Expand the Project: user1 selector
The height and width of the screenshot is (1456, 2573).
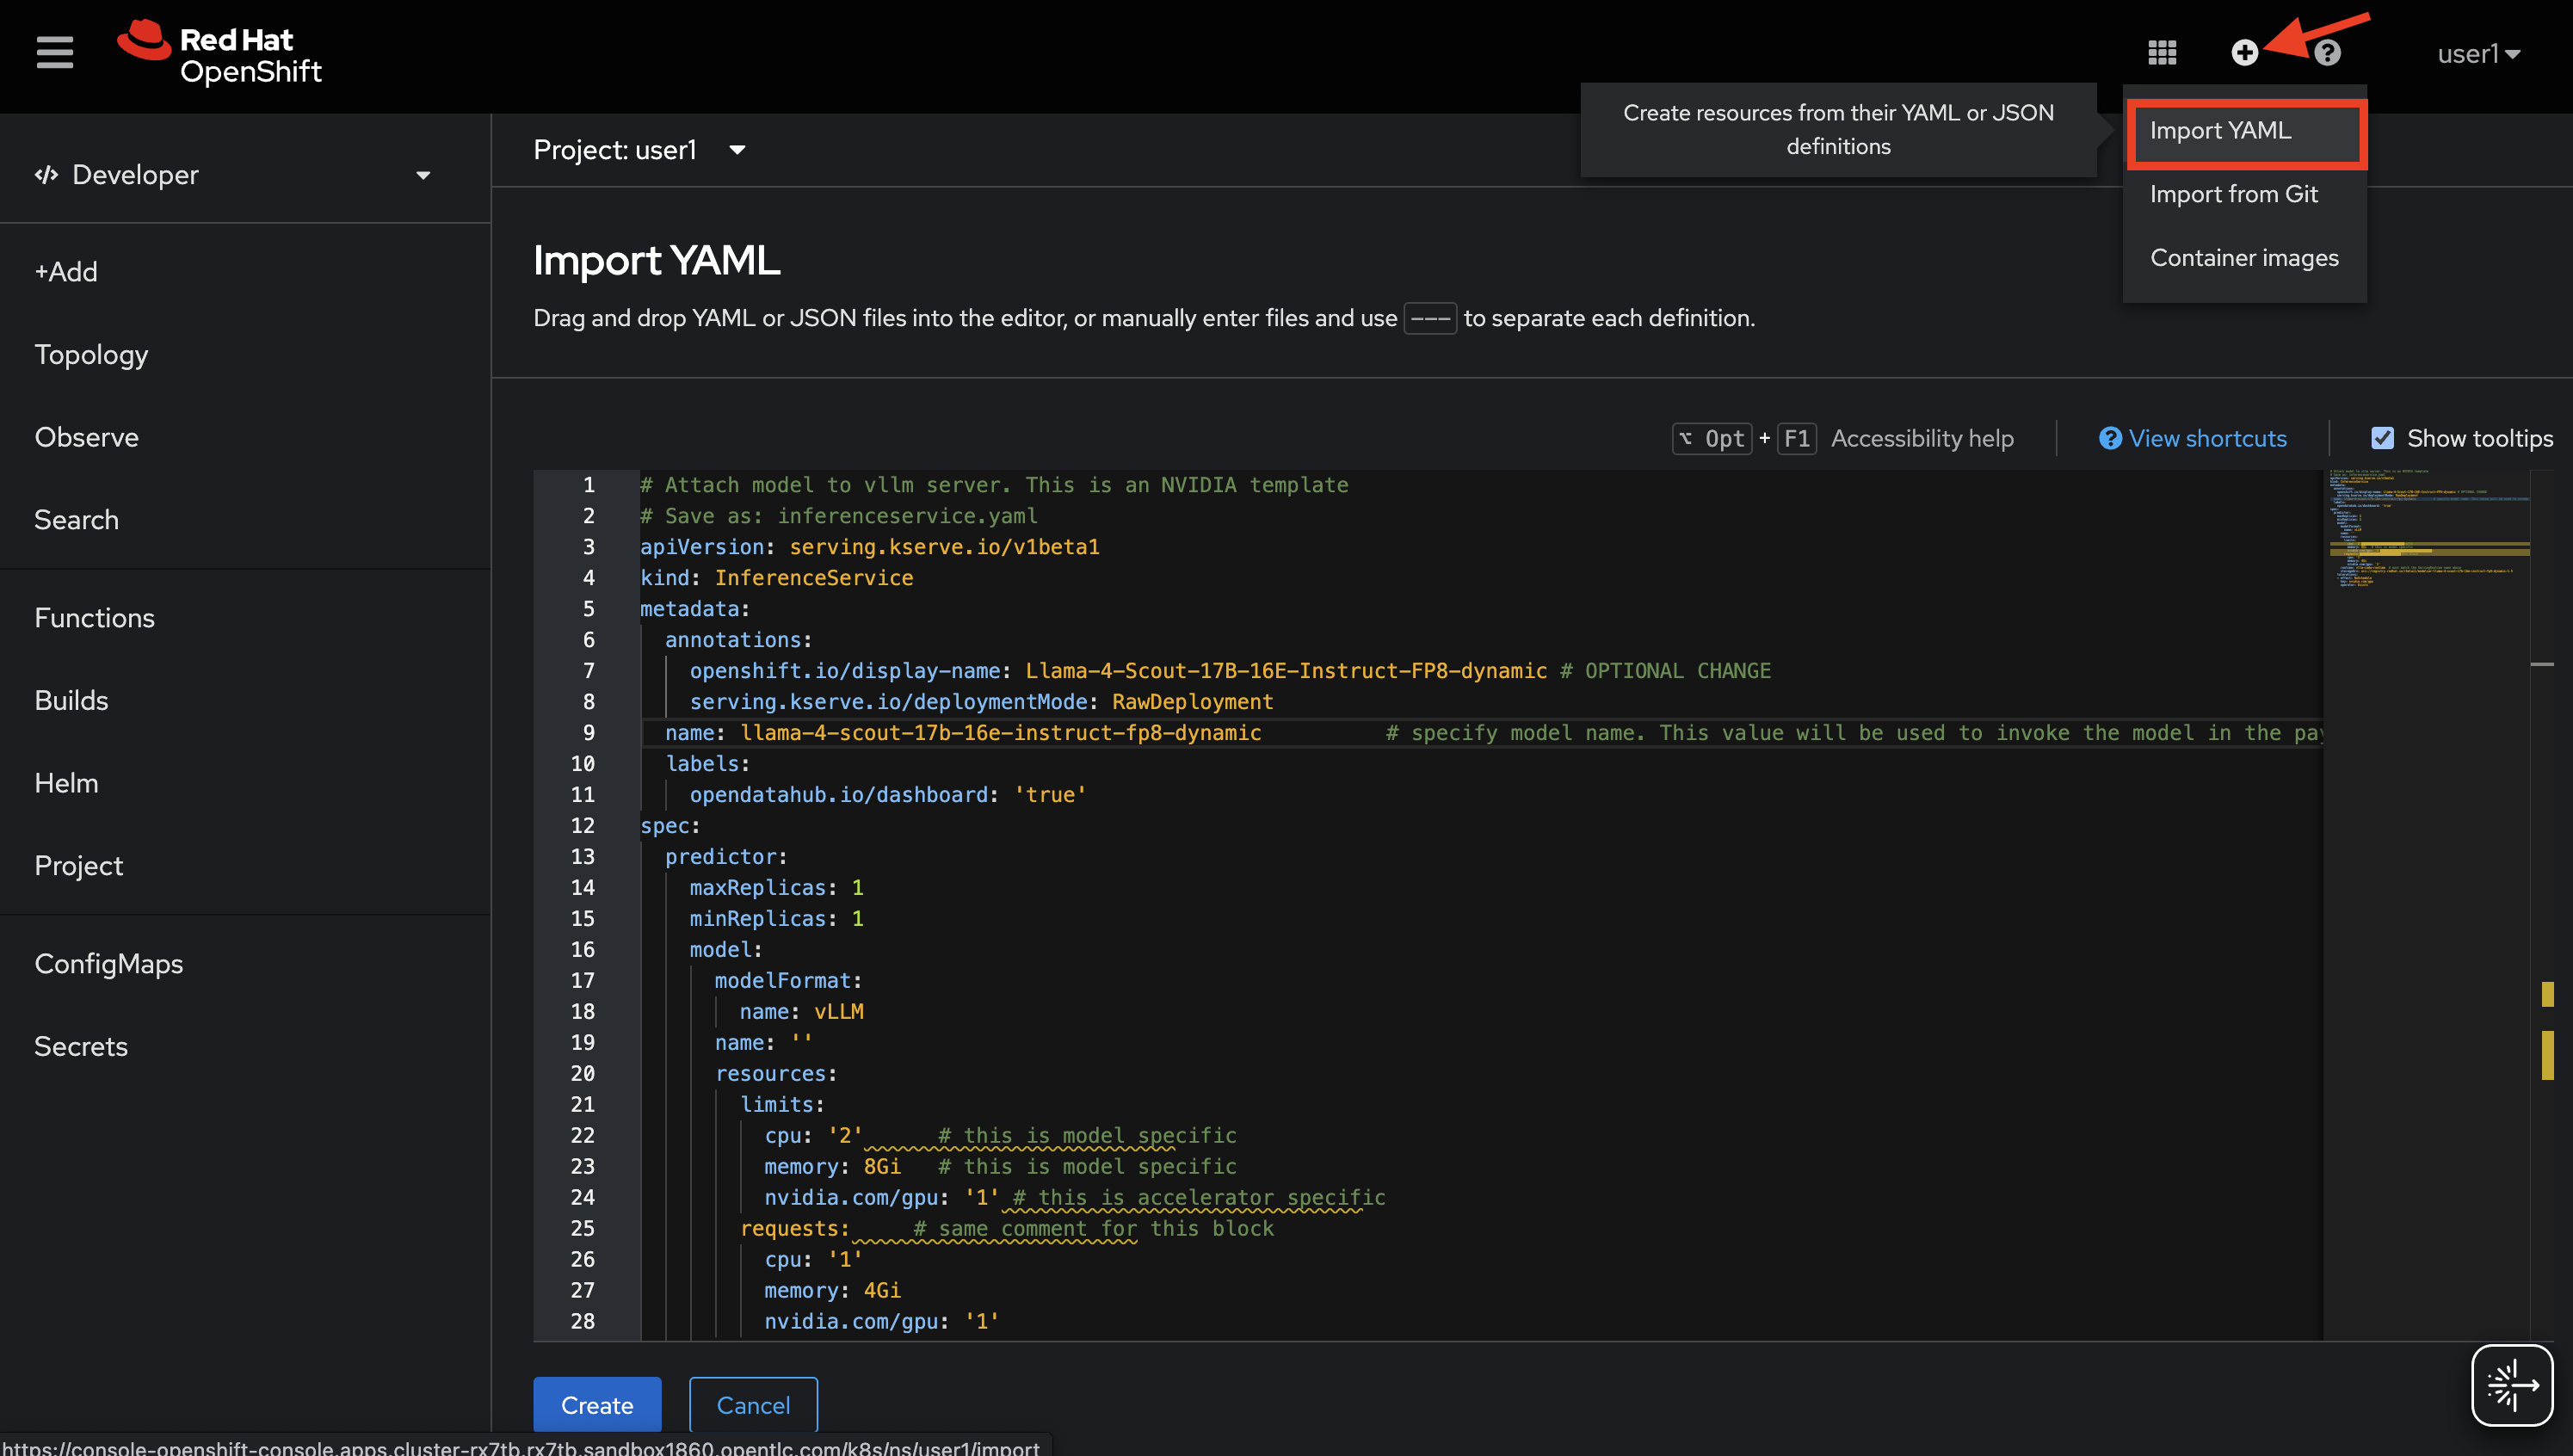pyautogui.click(x=640, y=150)
